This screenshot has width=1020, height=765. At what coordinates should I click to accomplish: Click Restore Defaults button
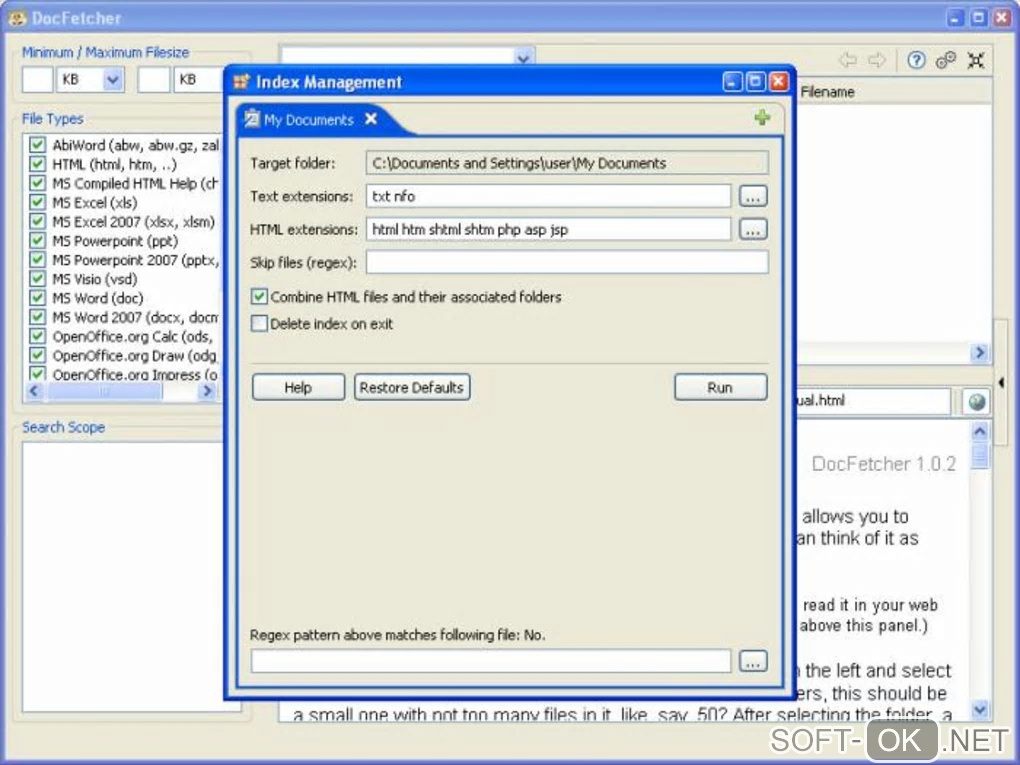(412, 388)
